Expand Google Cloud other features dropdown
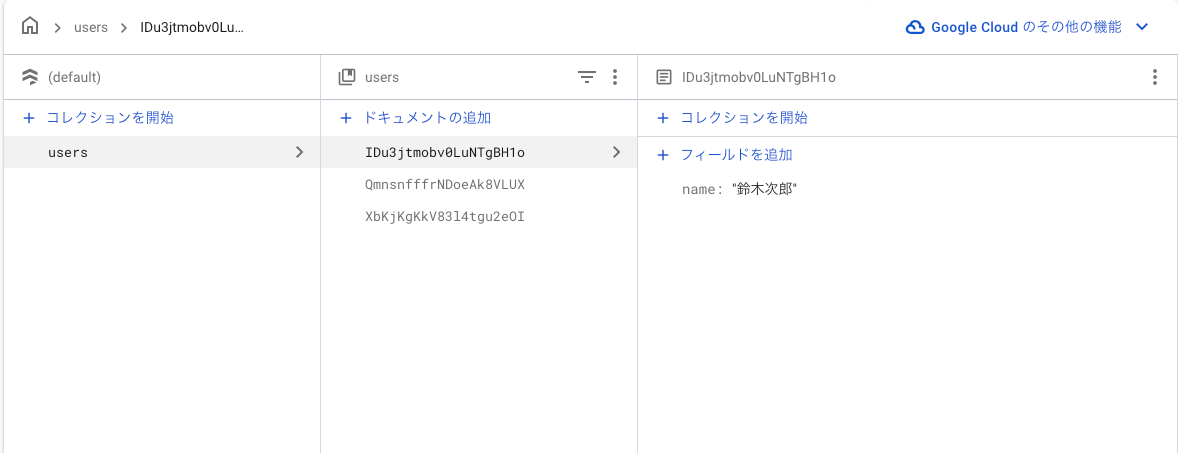Image resolution: width=1178 pixels, height=453 pixels. pyautogui.click(x=1143, y=28)
